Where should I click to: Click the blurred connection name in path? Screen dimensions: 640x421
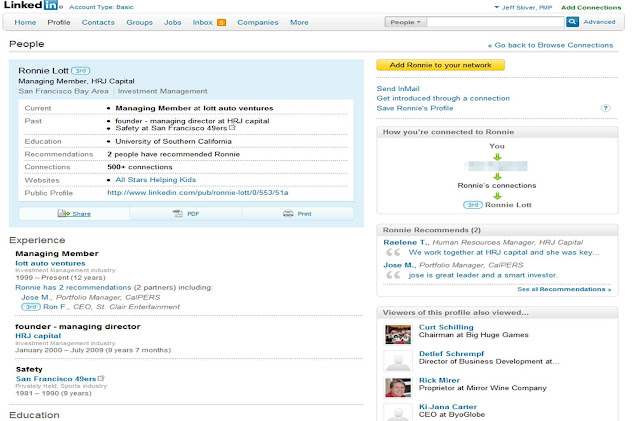[496, 166]
